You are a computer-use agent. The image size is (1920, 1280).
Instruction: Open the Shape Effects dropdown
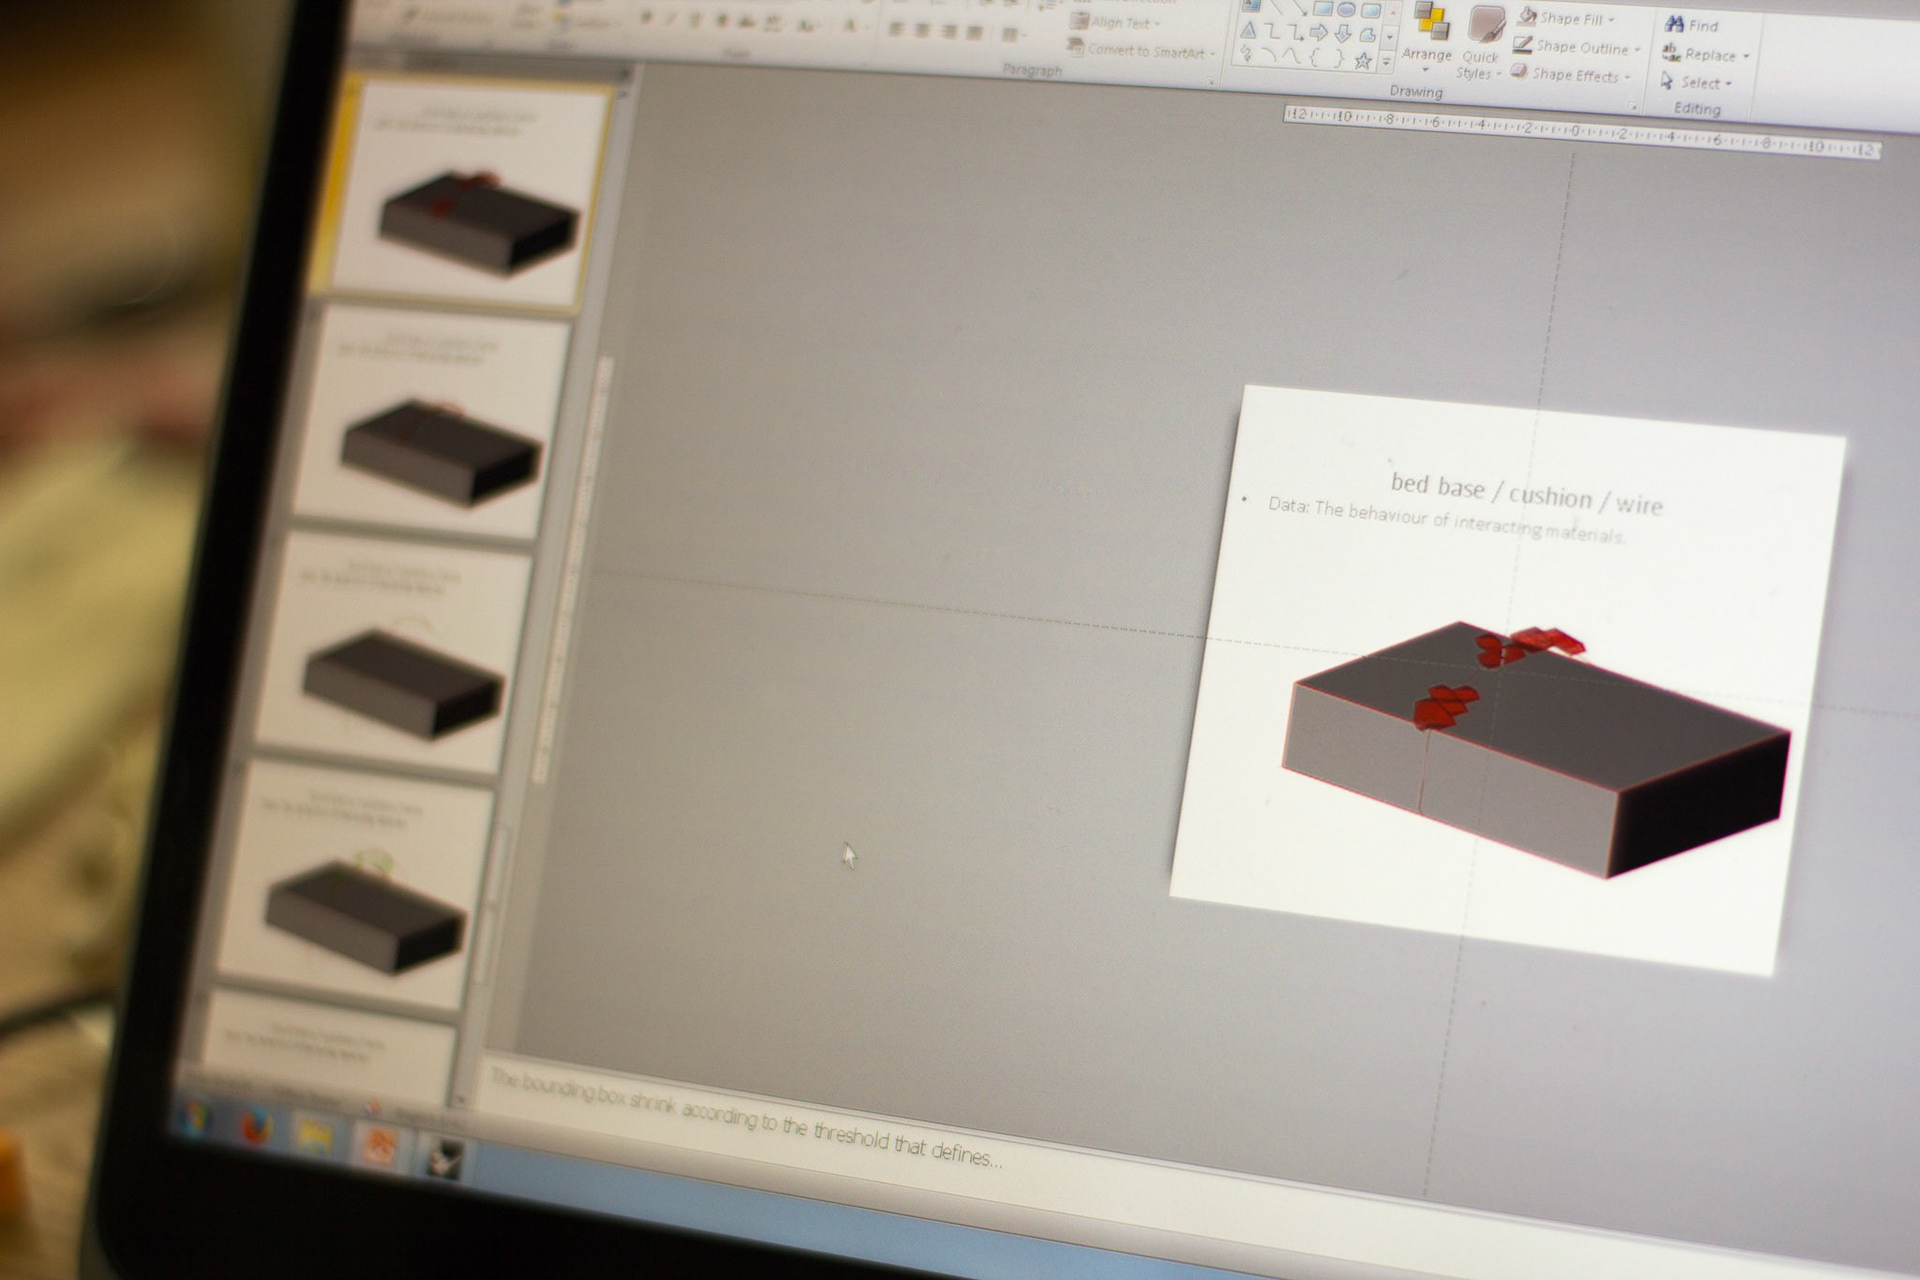(1571, 74)
